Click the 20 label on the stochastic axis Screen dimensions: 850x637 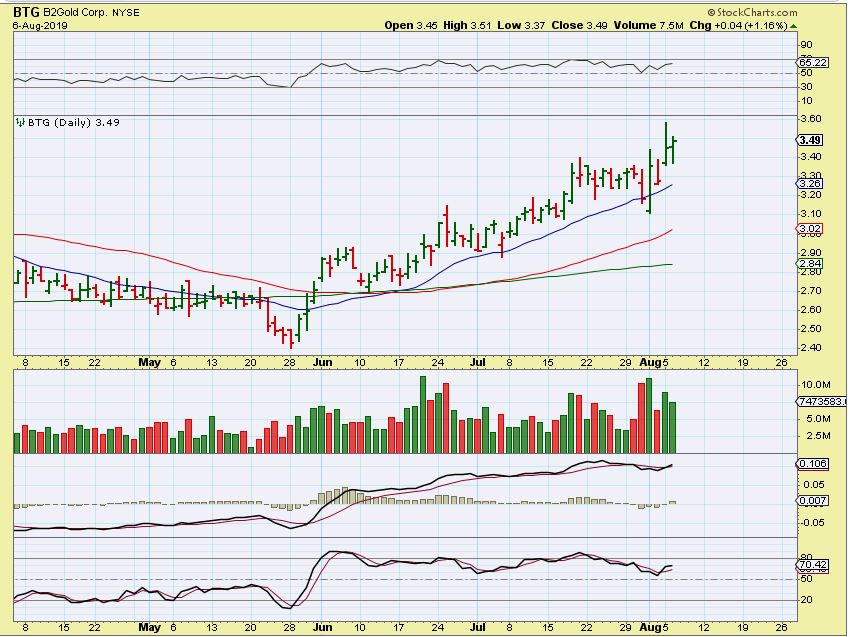pos(806,600)
